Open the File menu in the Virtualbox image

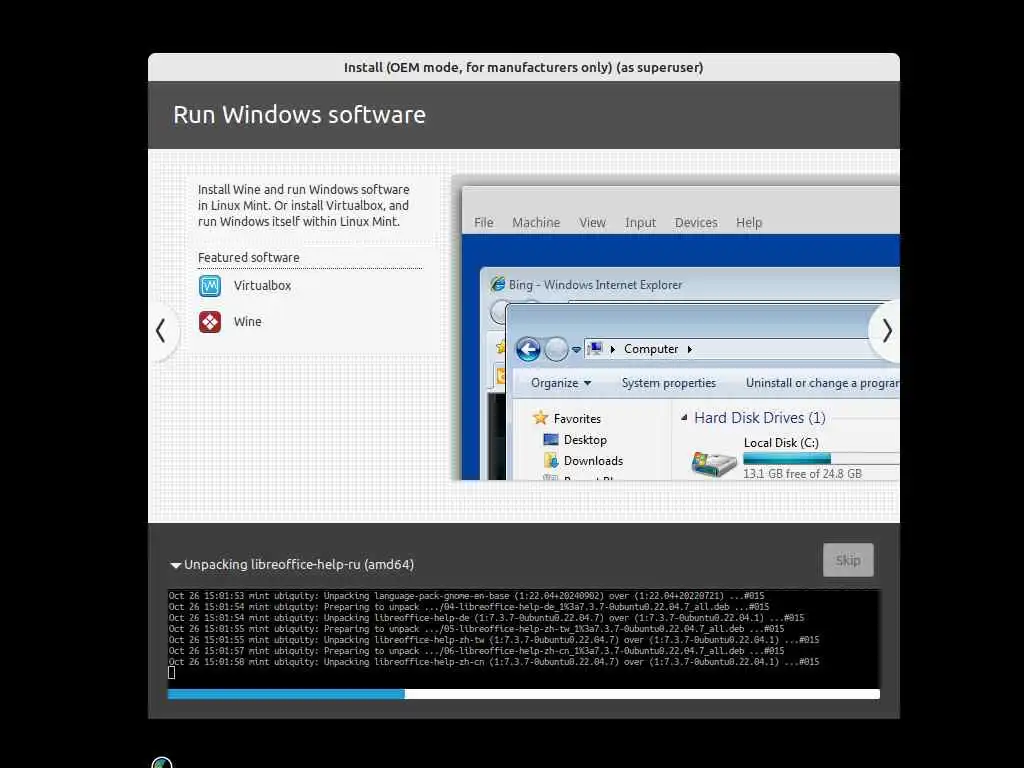(x=483, y=223)
